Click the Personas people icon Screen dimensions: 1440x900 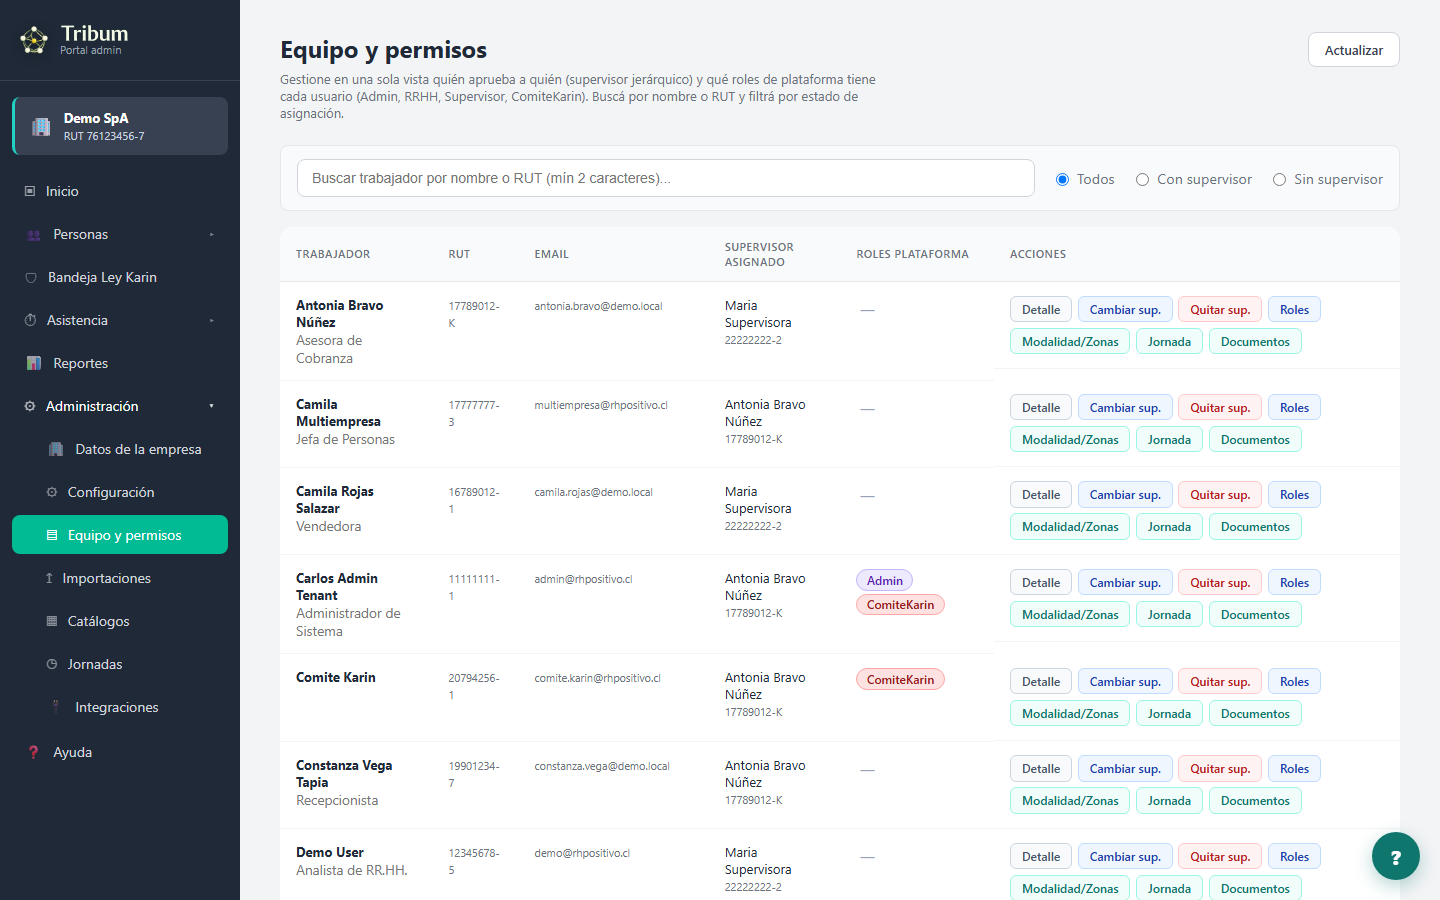tap(33, 235)
